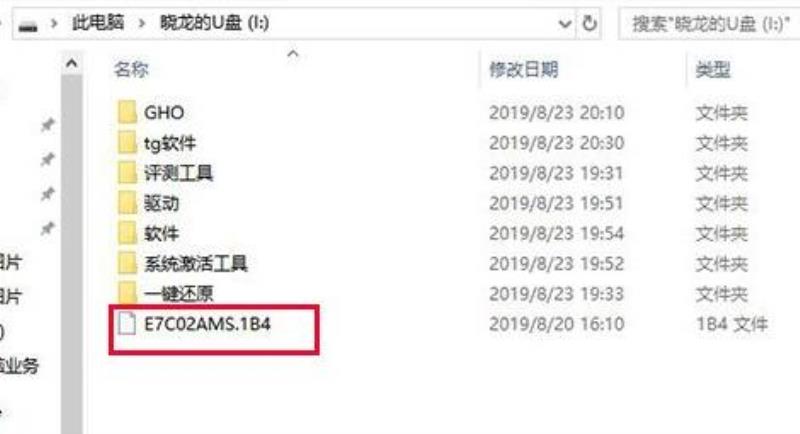Click the 类型 column header

click(x=713, y=69)
